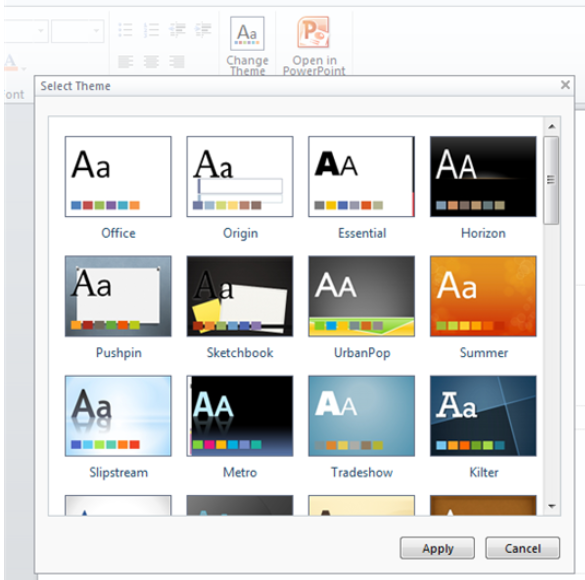Click the Origin theme name label
The width and height of the screenshot is (585, 580).
tap(240, 233)
